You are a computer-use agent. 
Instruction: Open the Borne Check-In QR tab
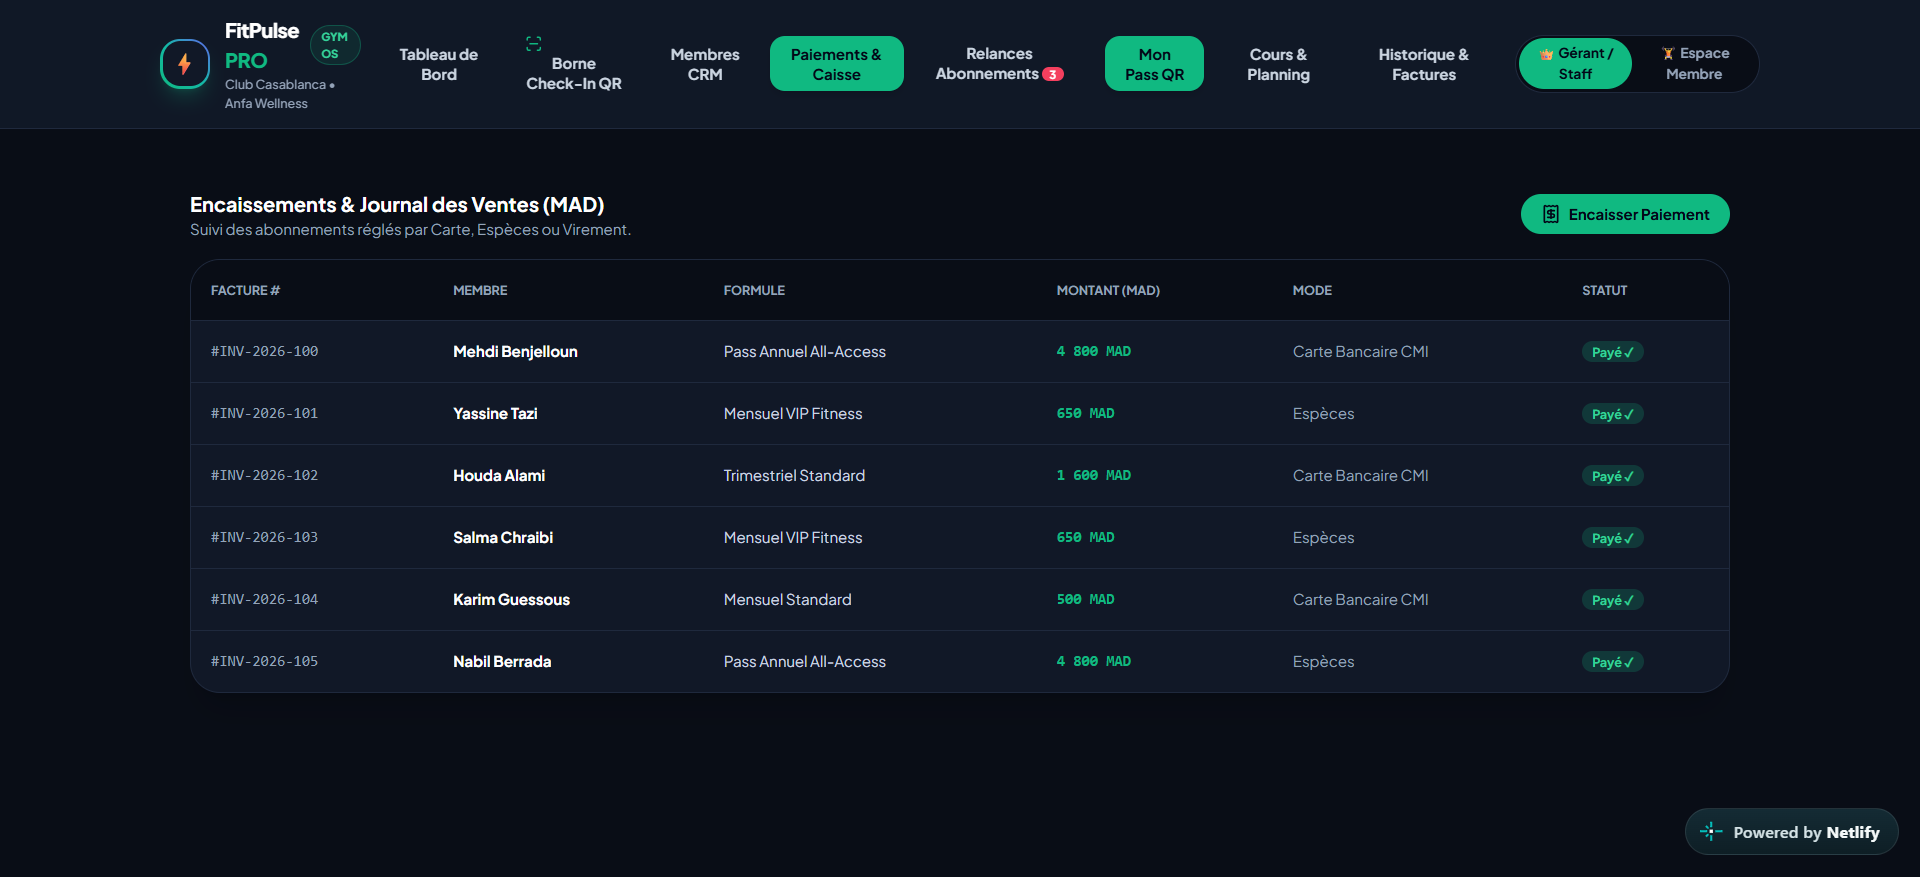pos(574,64)
